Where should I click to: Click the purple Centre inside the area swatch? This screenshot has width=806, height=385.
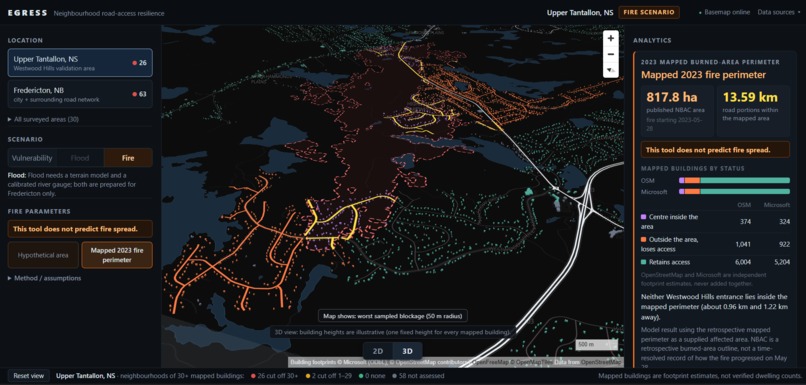tap(644, 217)
